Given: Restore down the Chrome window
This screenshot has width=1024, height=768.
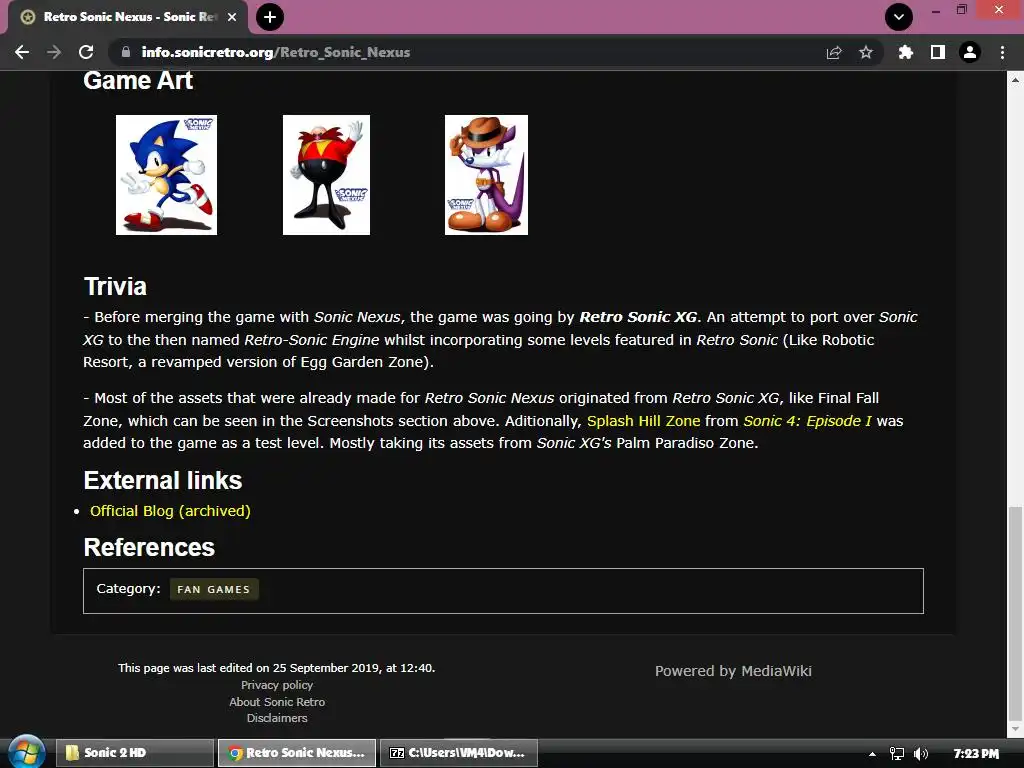Looking at the screenshot, I should coord(961,10).
